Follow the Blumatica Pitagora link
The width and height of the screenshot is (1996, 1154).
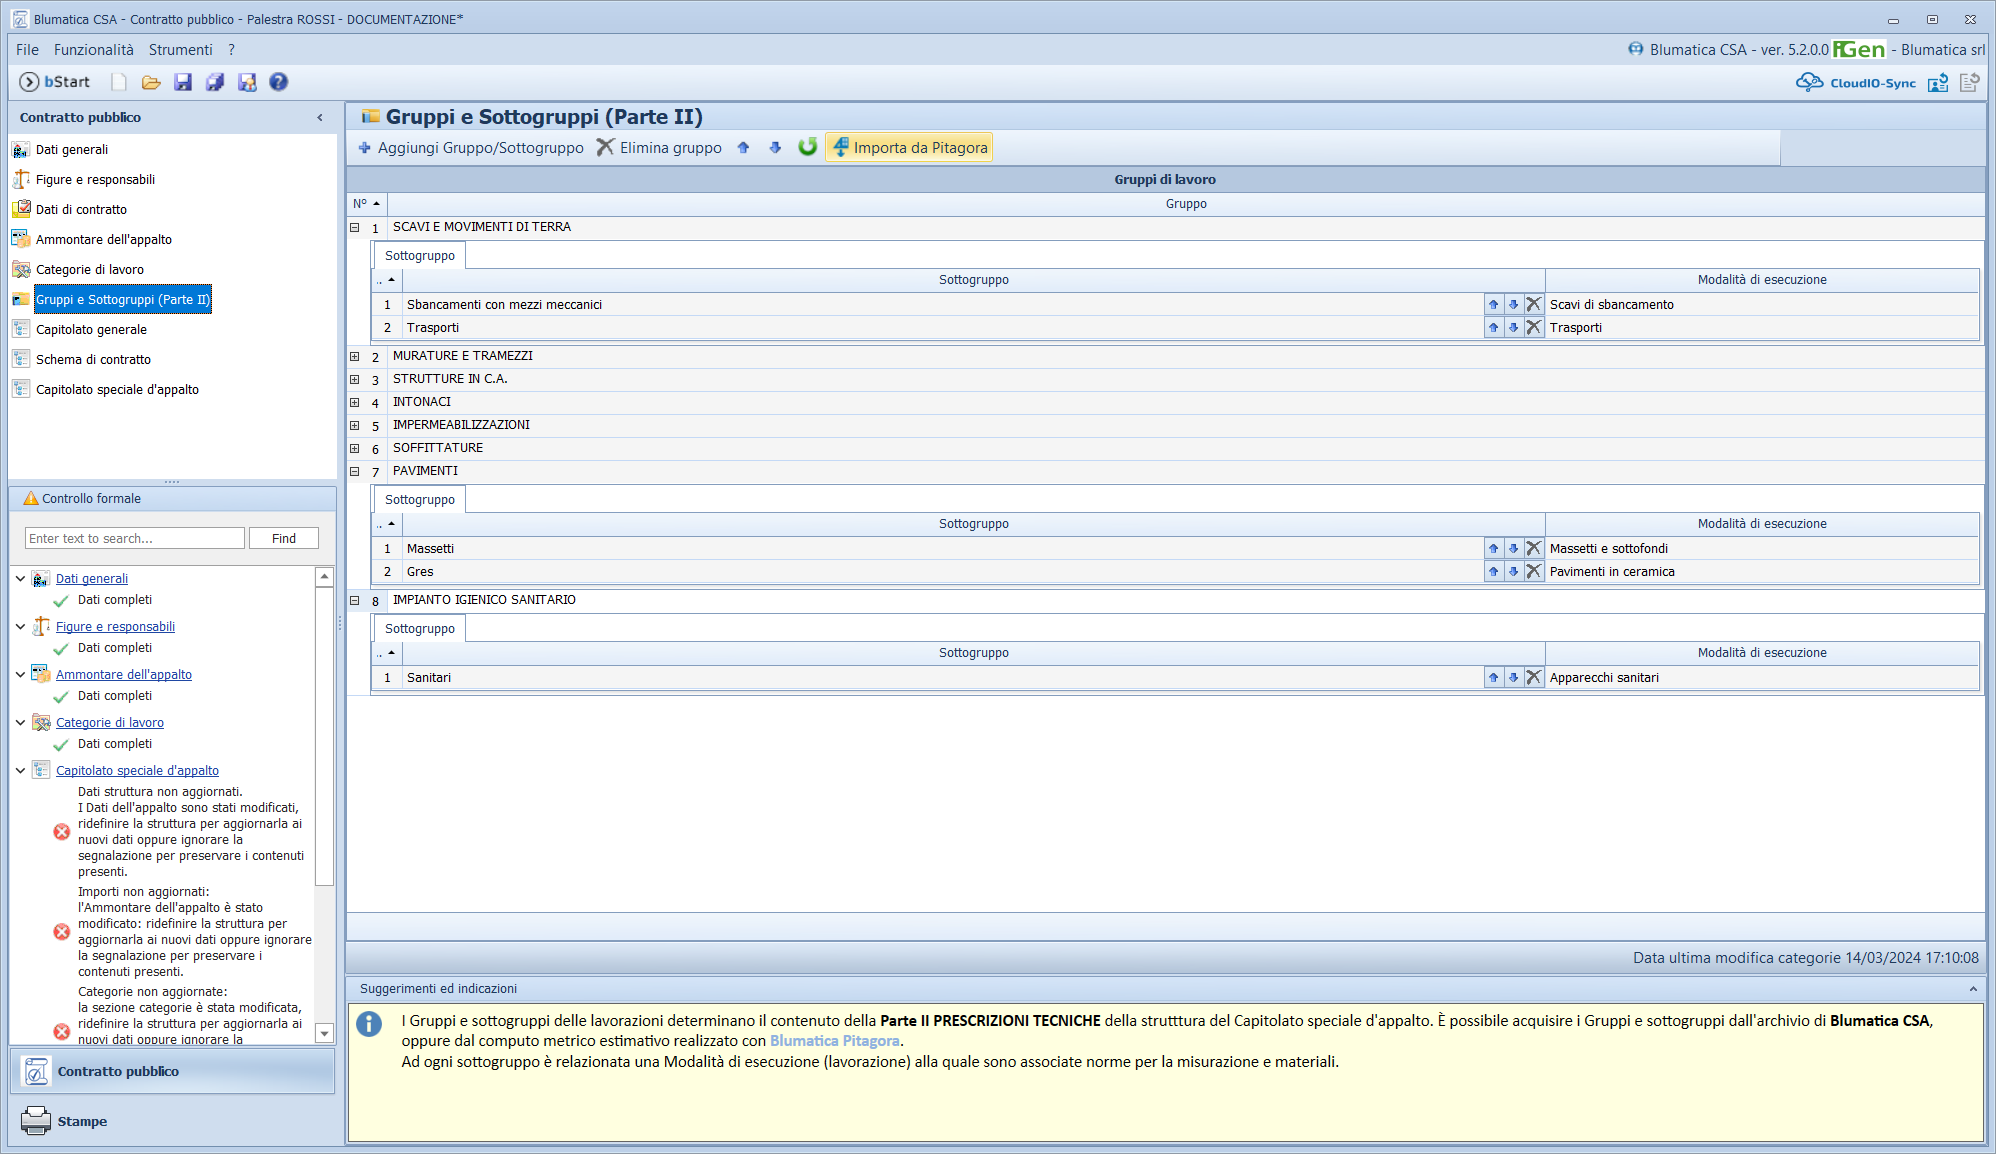pos(835,1041)
